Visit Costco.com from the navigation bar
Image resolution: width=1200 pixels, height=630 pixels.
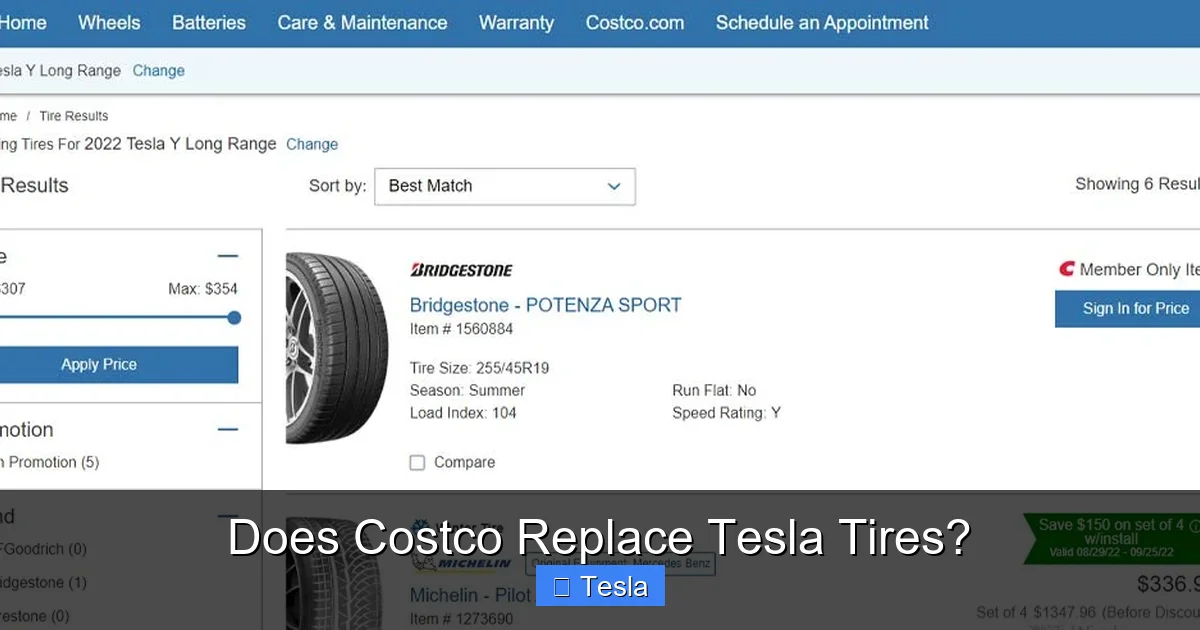tap(634, 22)
